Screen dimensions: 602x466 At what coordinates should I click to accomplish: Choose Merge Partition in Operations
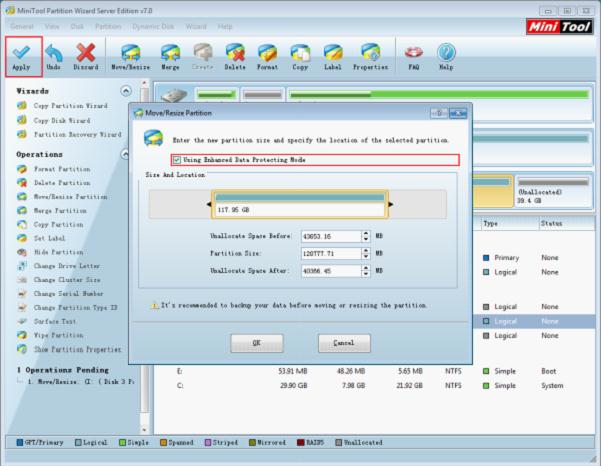tap(60, 210)
